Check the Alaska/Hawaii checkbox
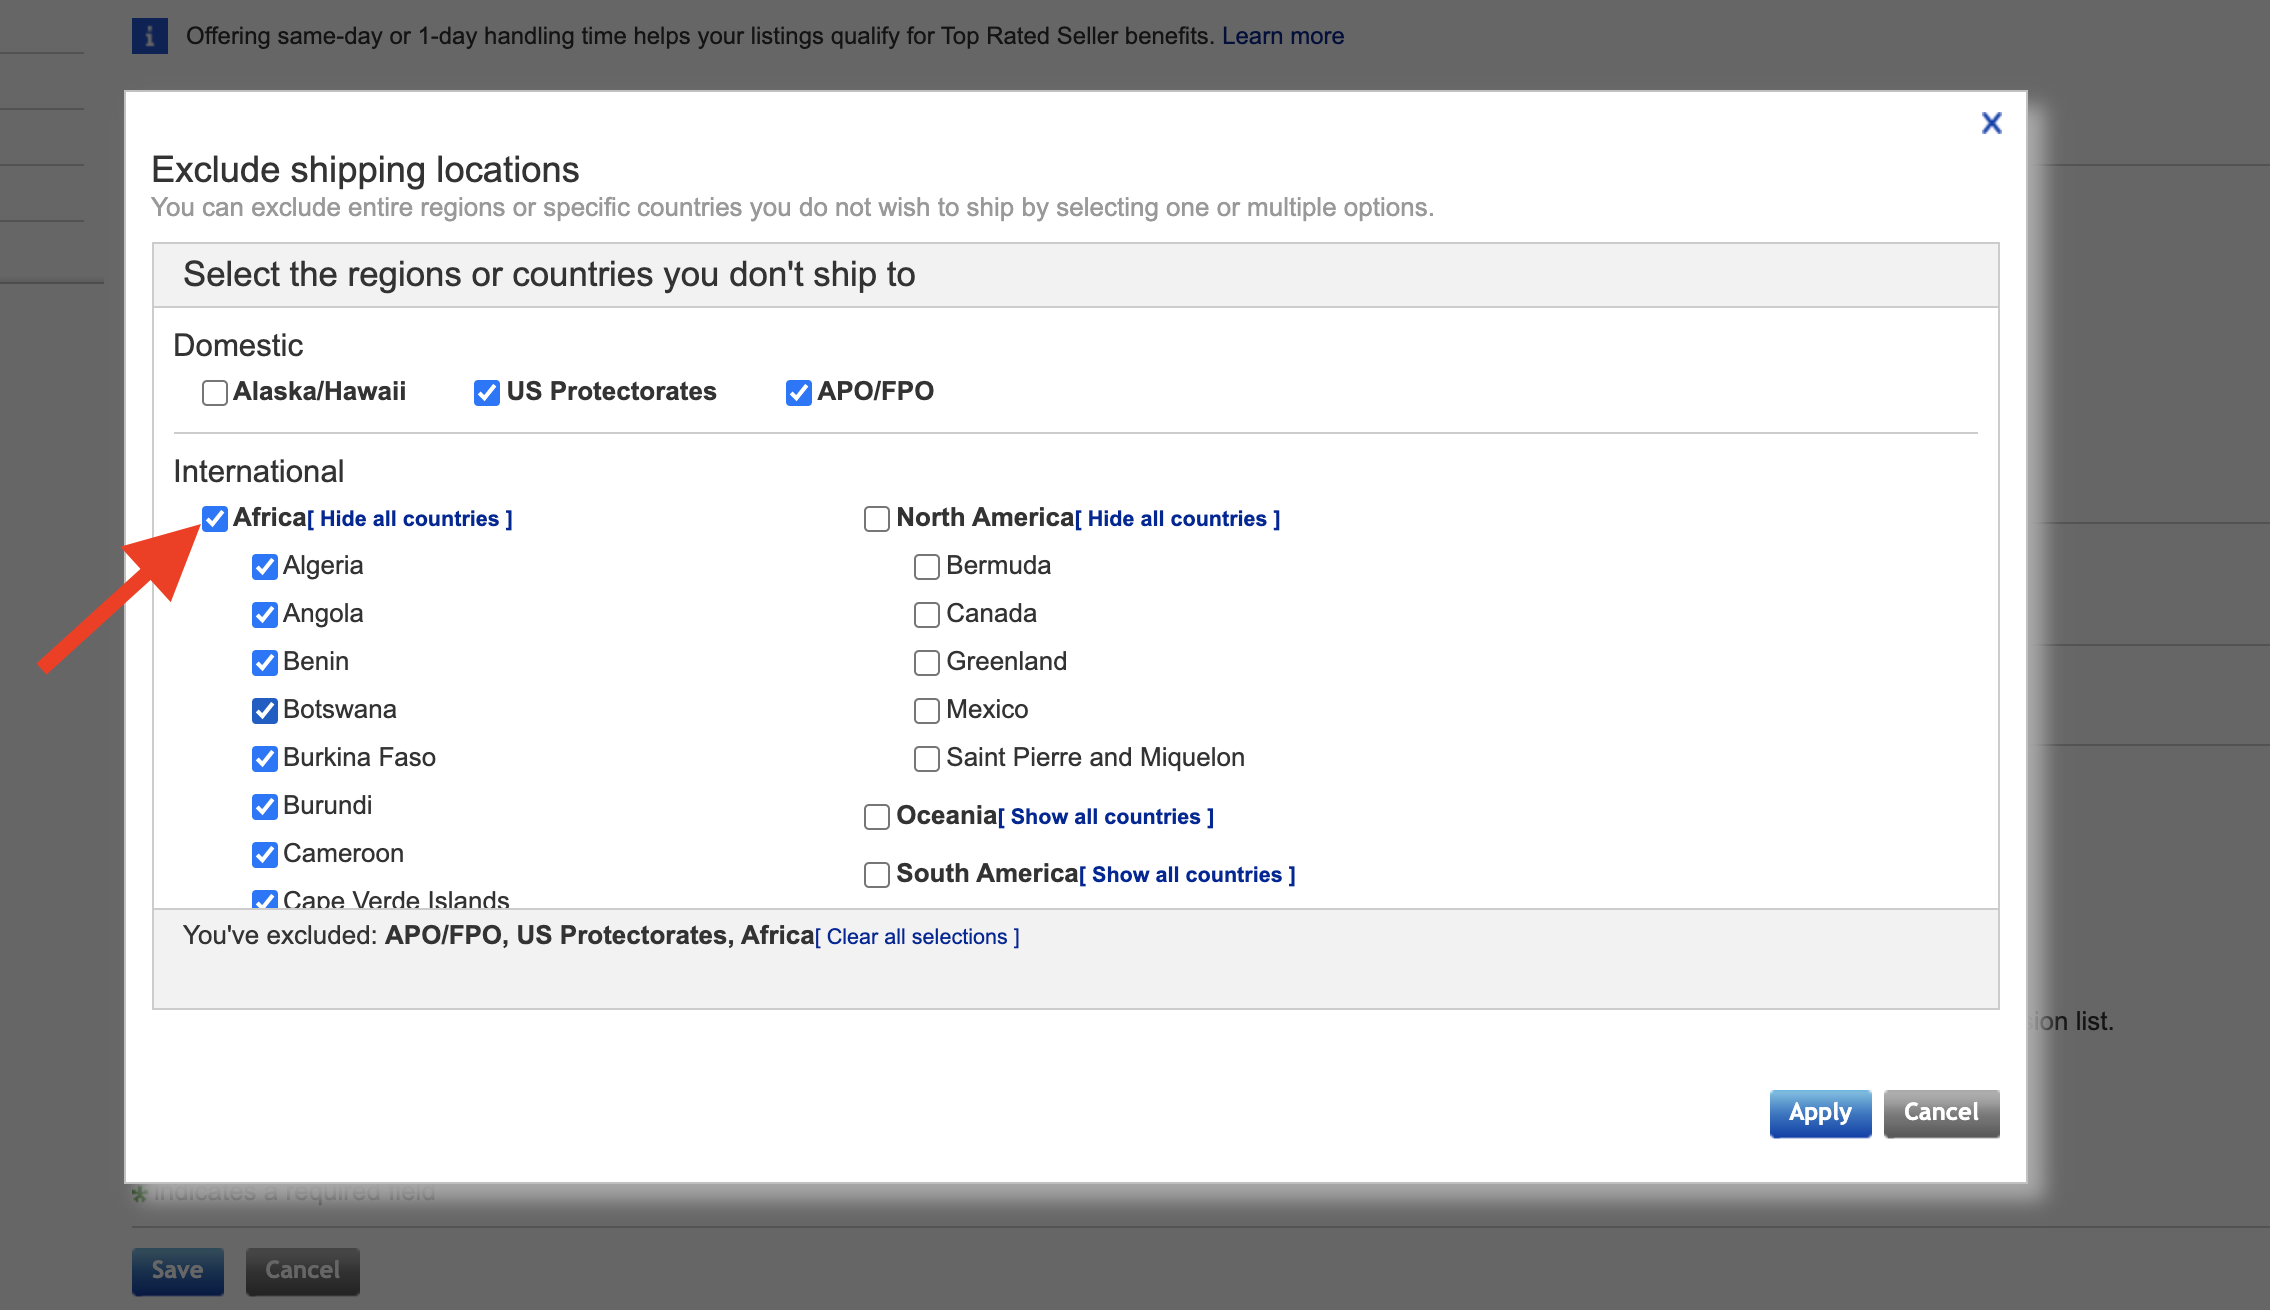 (214, 392)
